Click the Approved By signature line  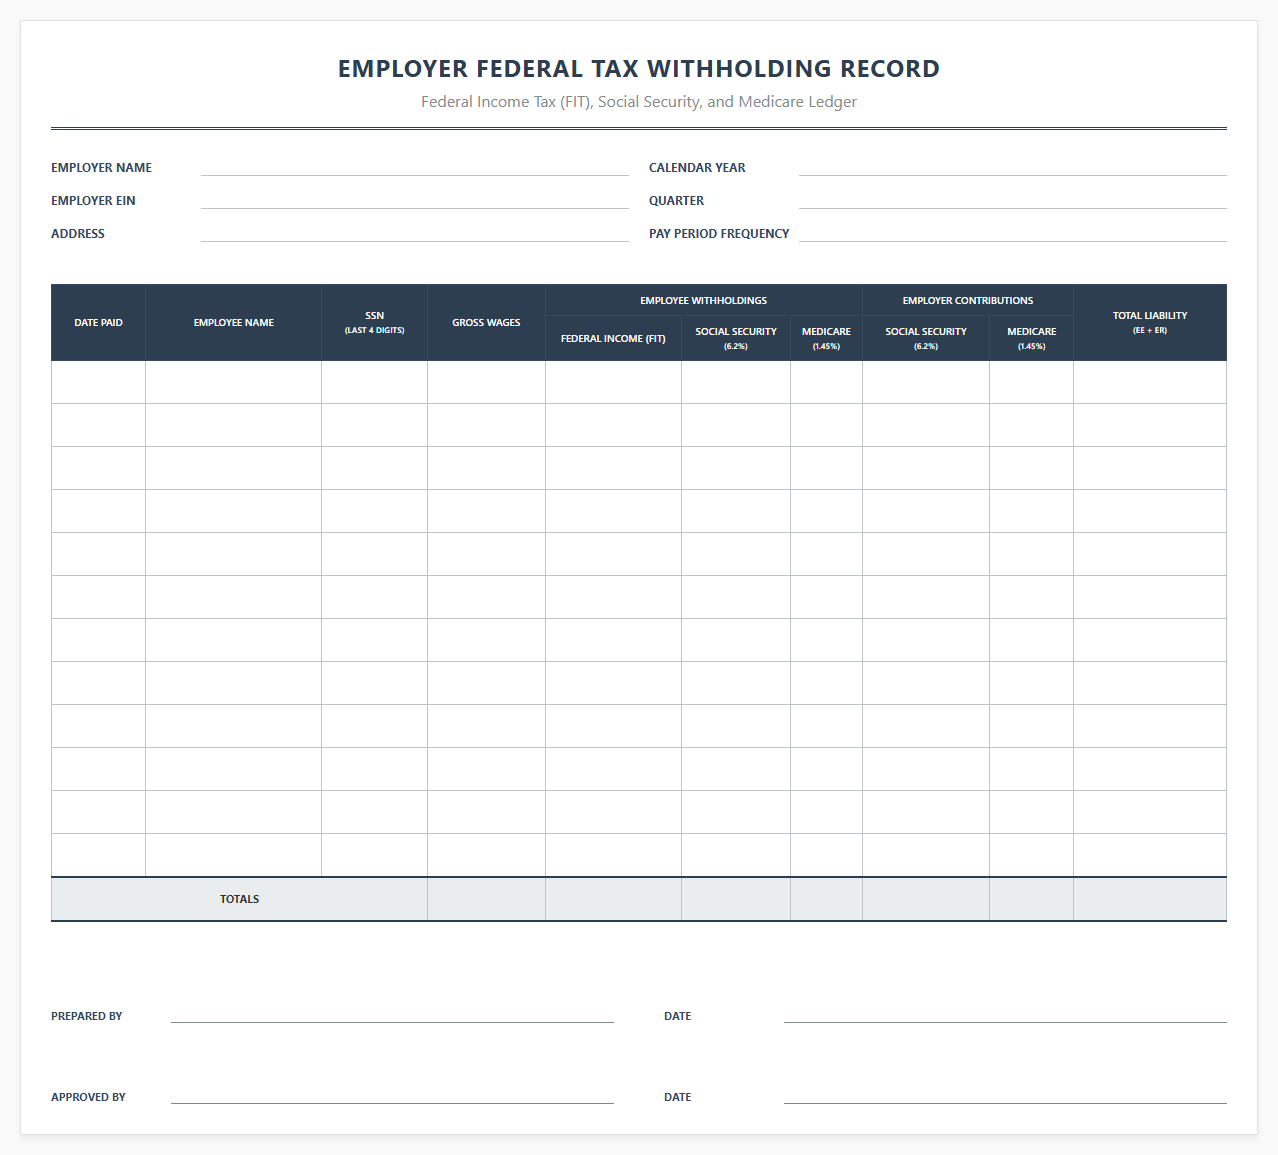pyautogui.click(x=392, y=1095)
